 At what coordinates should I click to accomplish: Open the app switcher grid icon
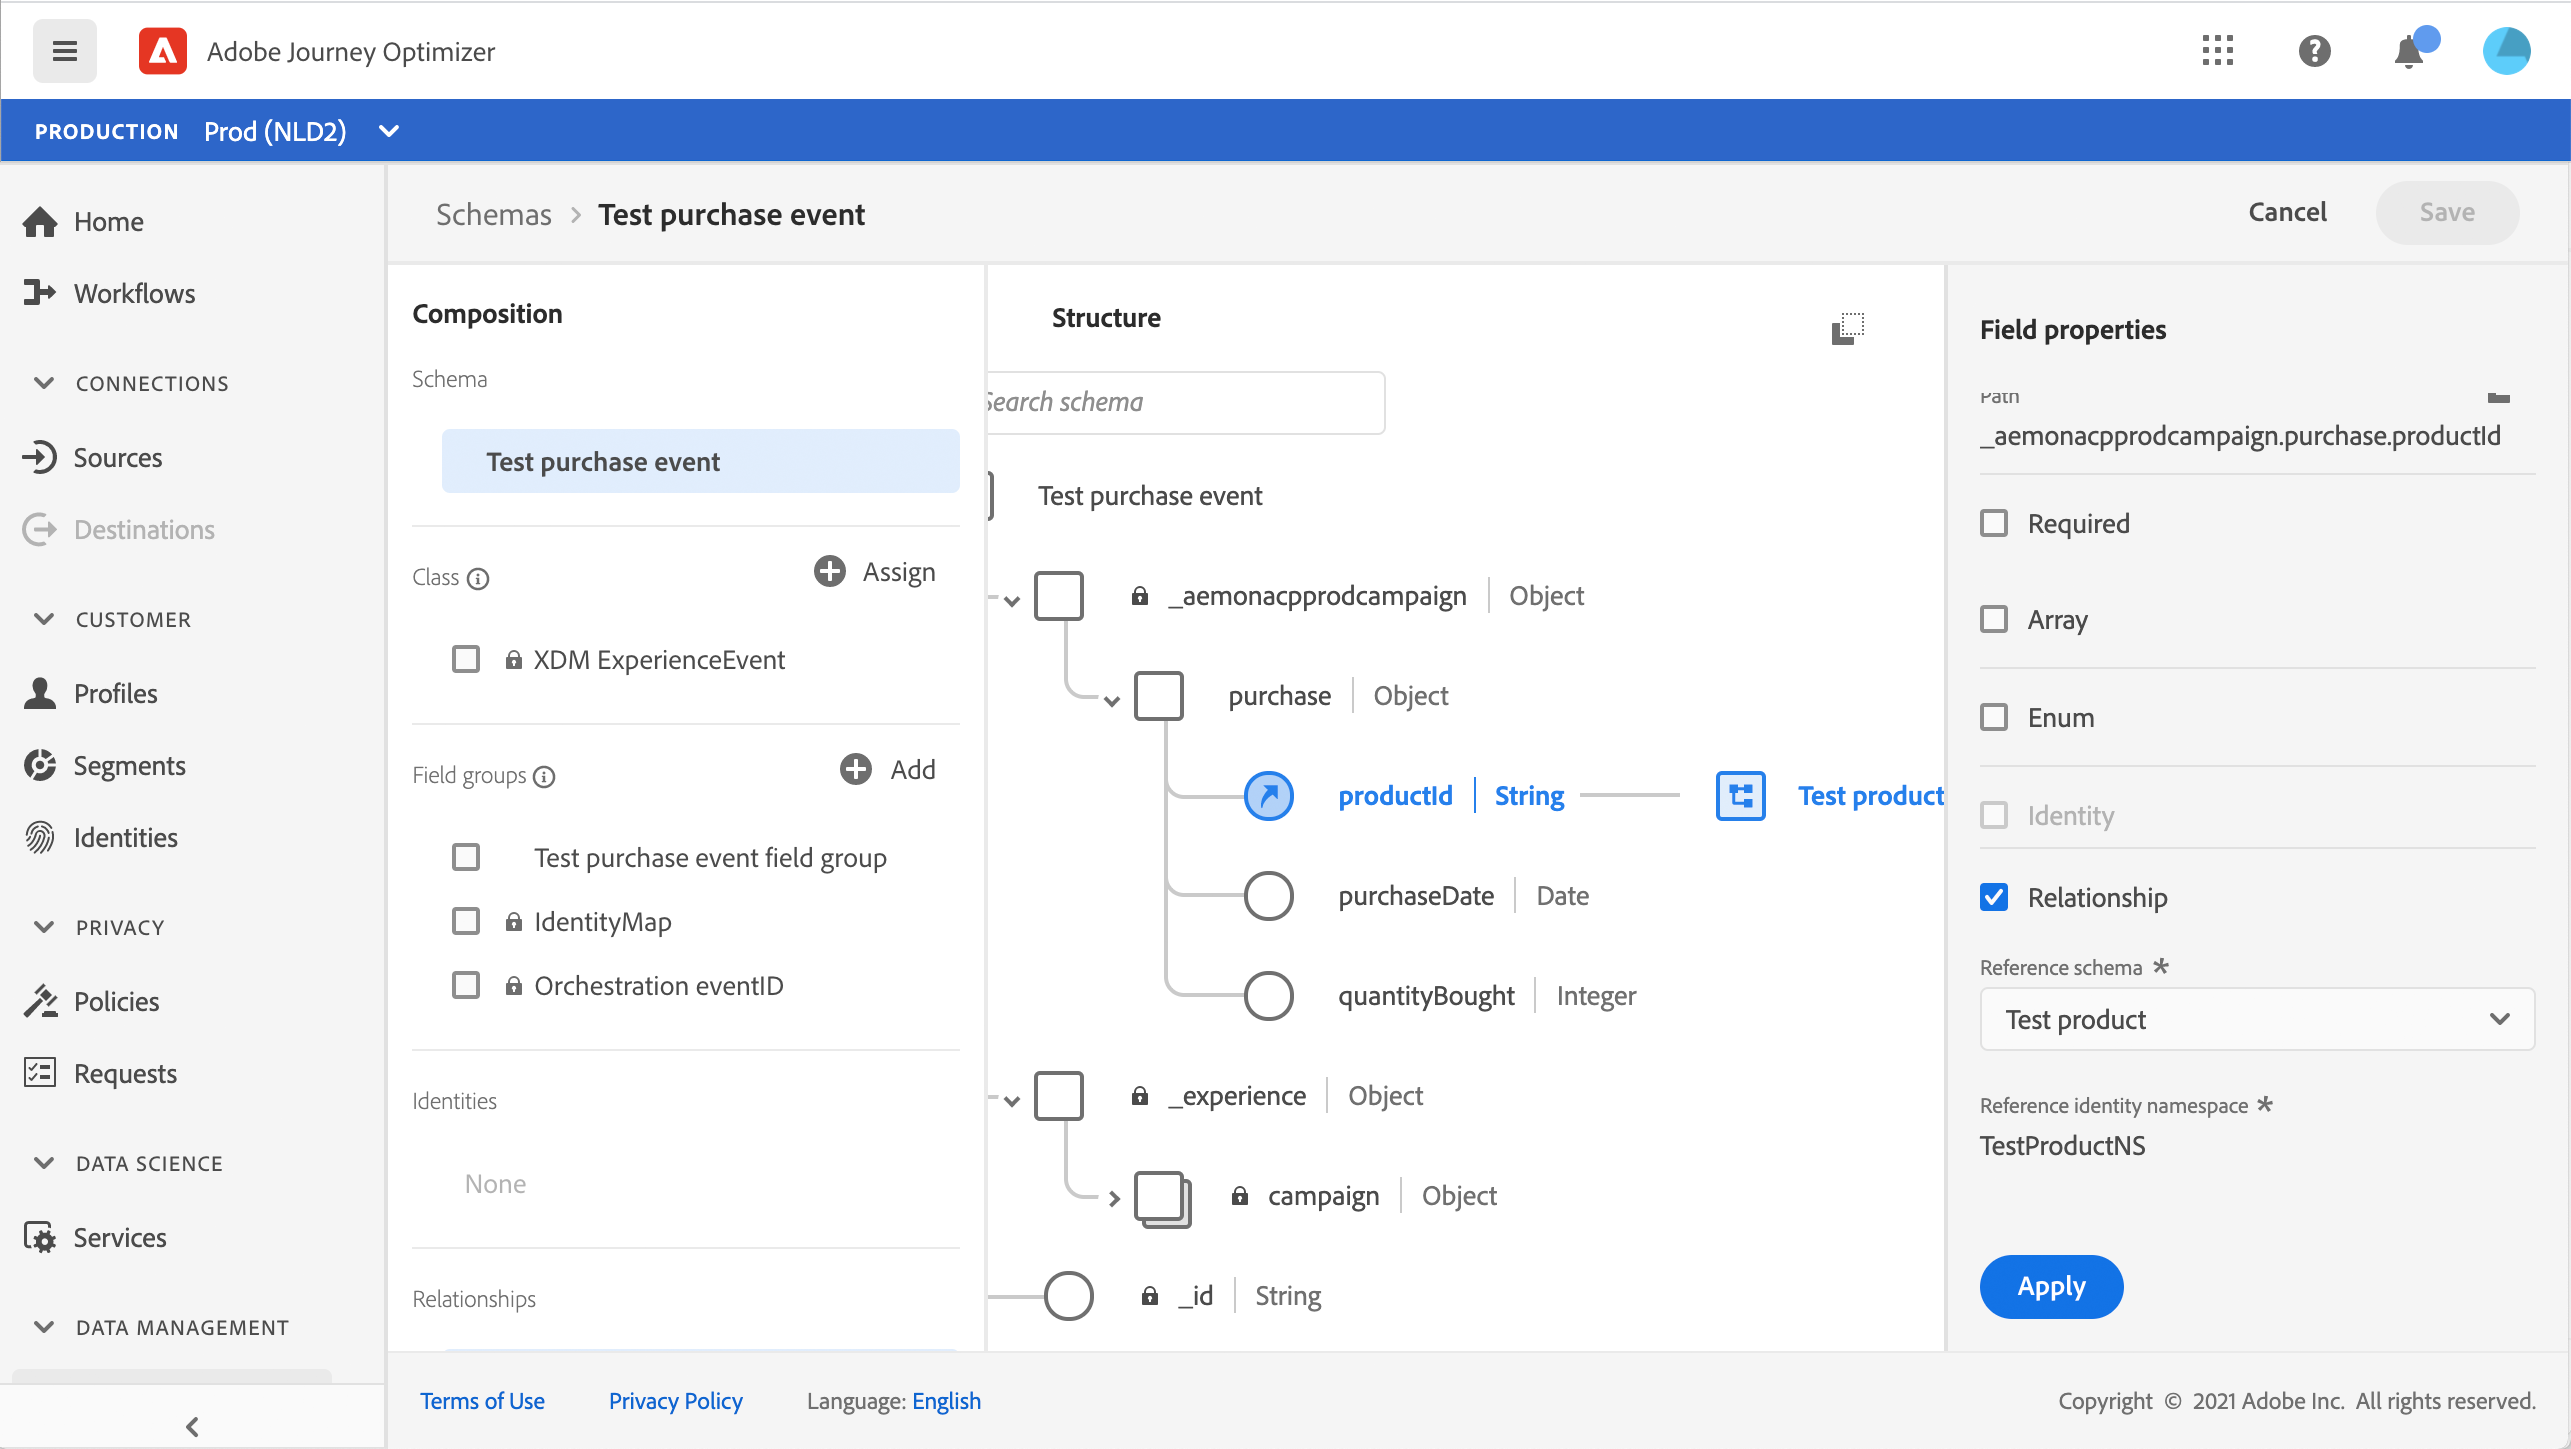(2217, 51)
